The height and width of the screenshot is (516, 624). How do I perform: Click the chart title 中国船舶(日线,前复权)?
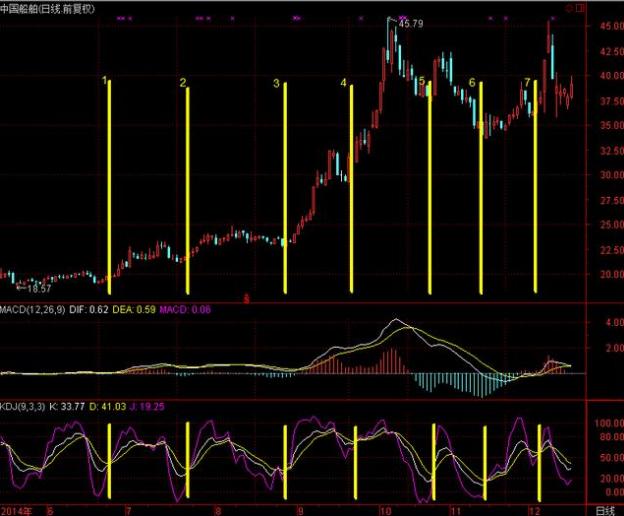(47, 9)
